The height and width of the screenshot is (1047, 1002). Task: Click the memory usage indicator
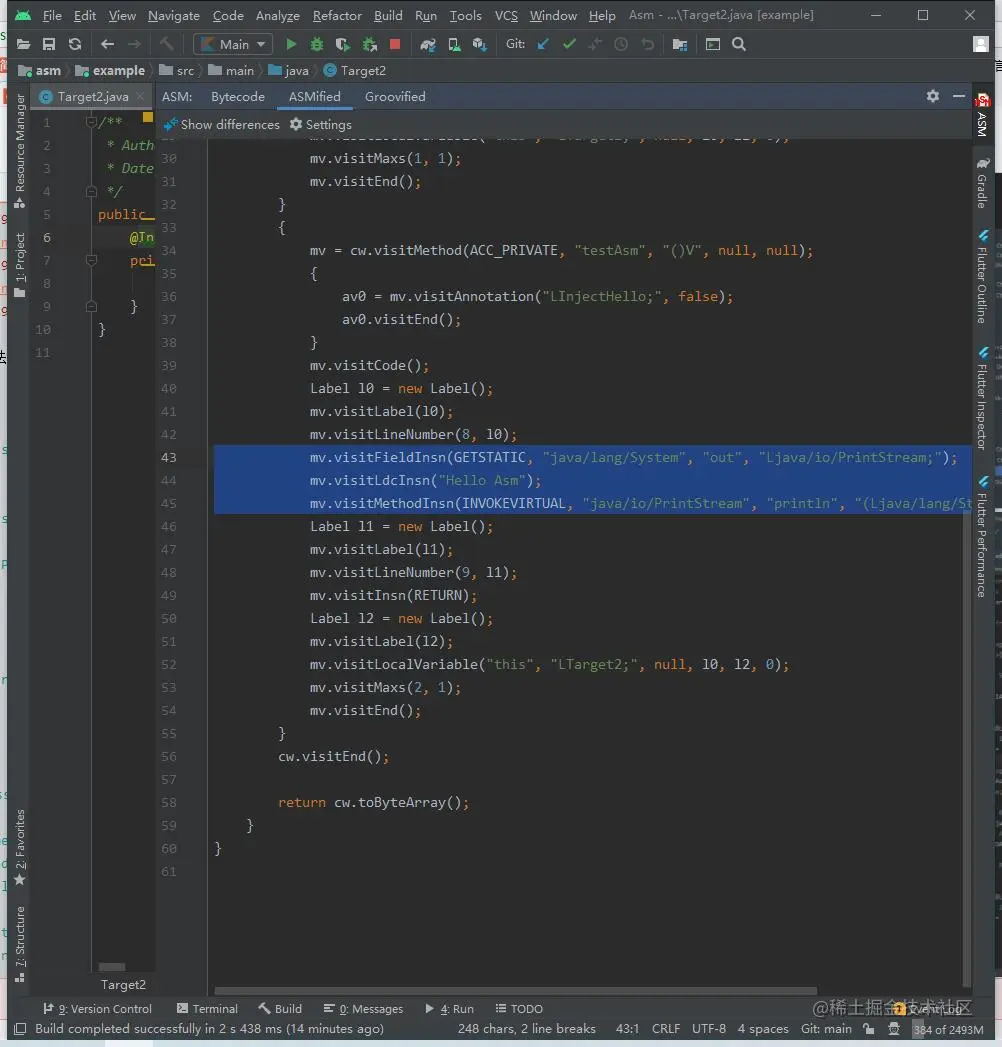tap(948, 1030)
